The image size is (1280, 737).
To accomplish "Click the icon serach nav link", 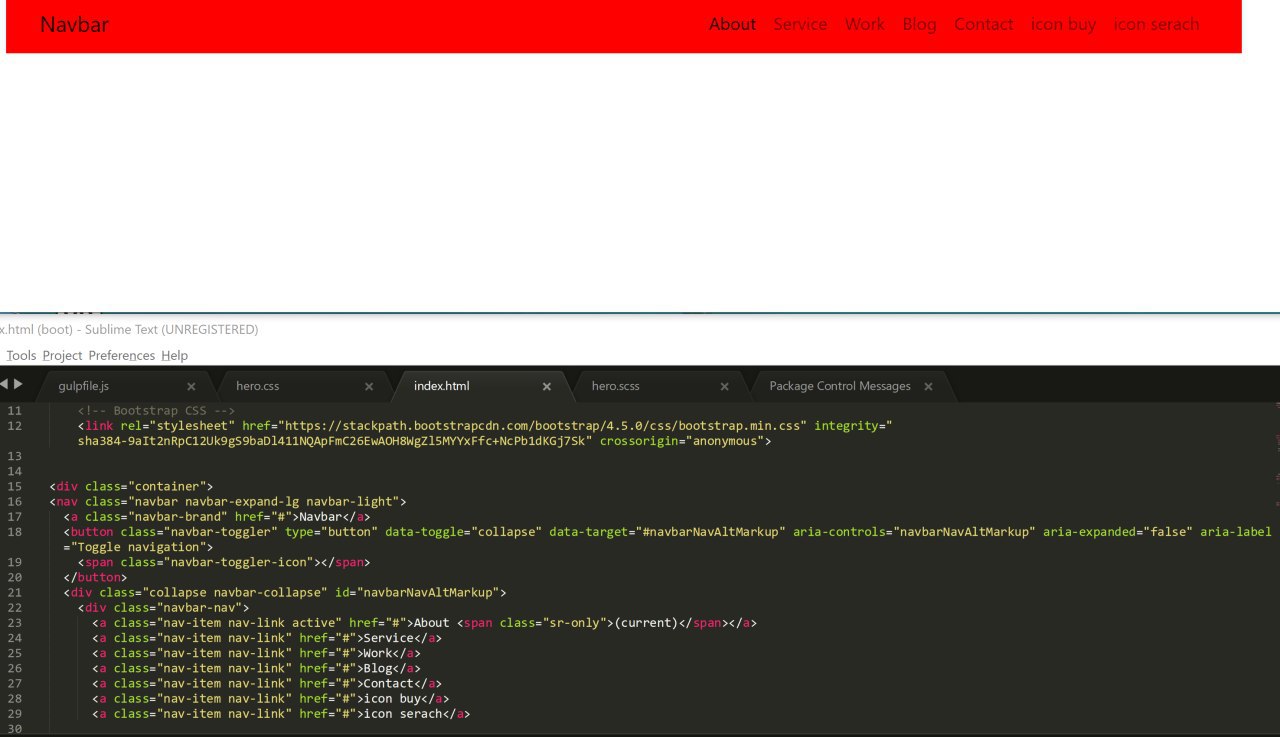I will (1156, 25).
